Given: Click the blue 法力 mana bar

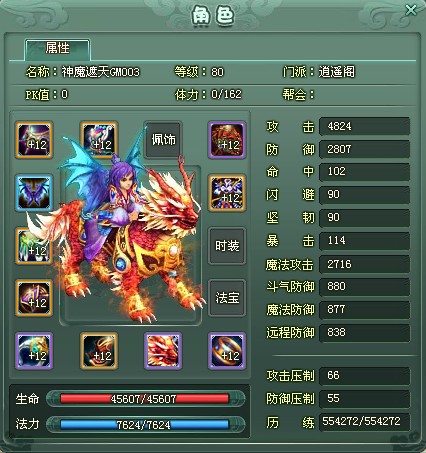Looking at the screenshot, I should click(145, 425).
